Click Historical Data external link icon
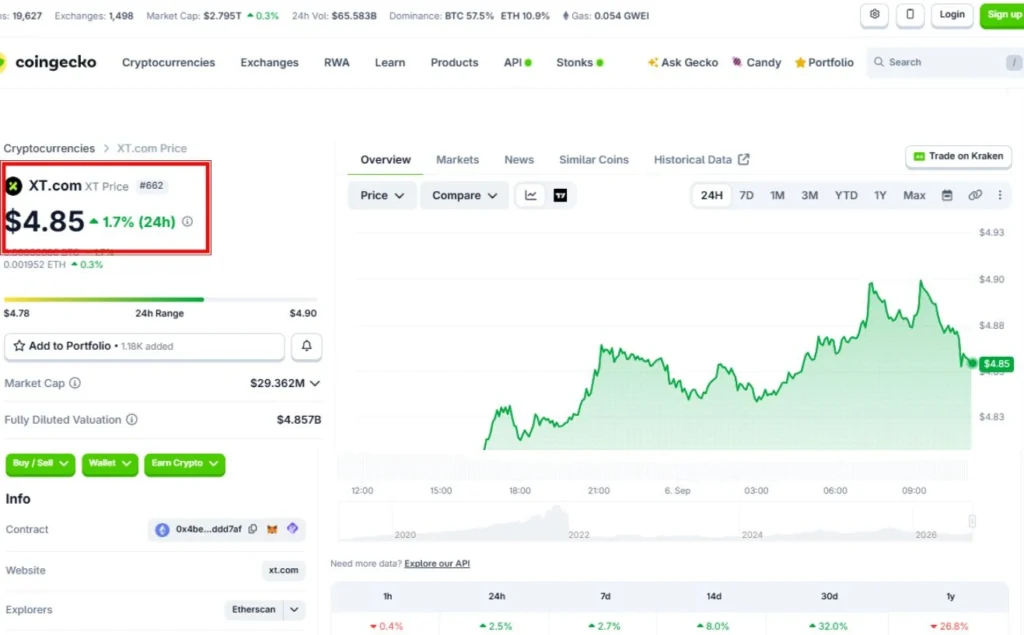The image size is (1024, 635). 744,159
